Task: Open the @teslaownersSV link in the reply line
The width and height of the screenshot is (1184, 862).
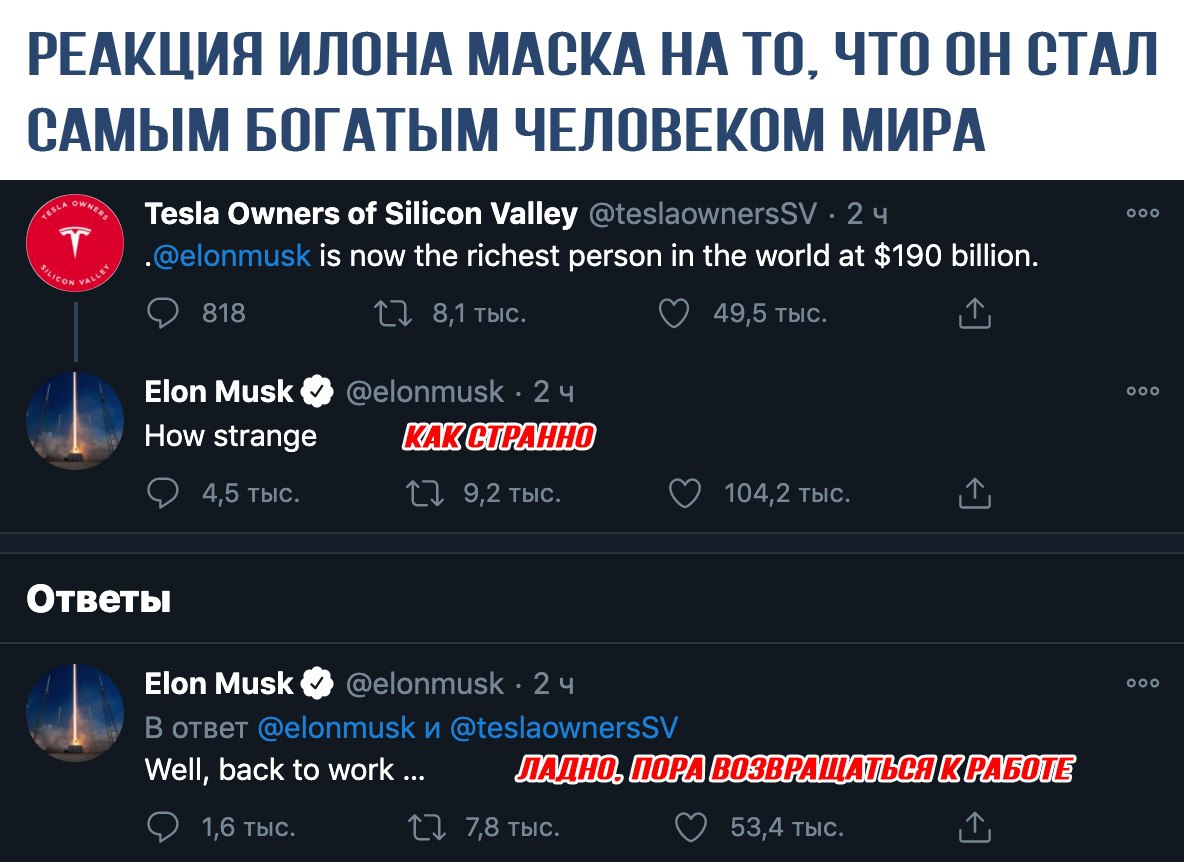Action: pos(564,727)
